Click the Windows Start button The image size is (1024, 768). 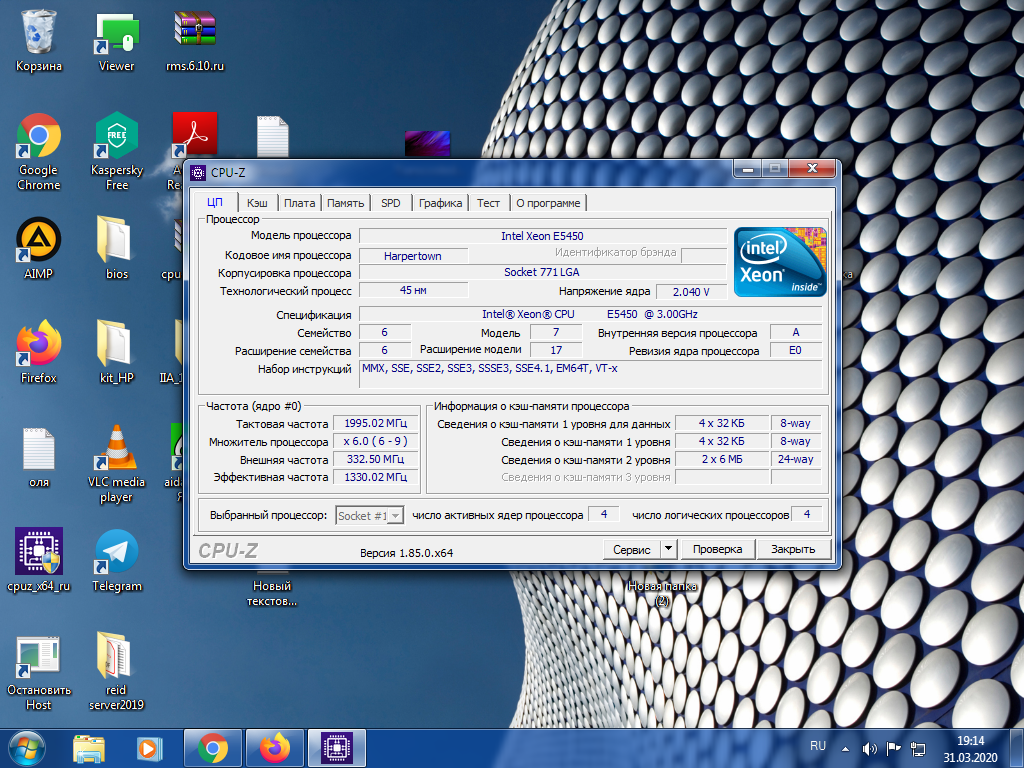coord(28,747)
